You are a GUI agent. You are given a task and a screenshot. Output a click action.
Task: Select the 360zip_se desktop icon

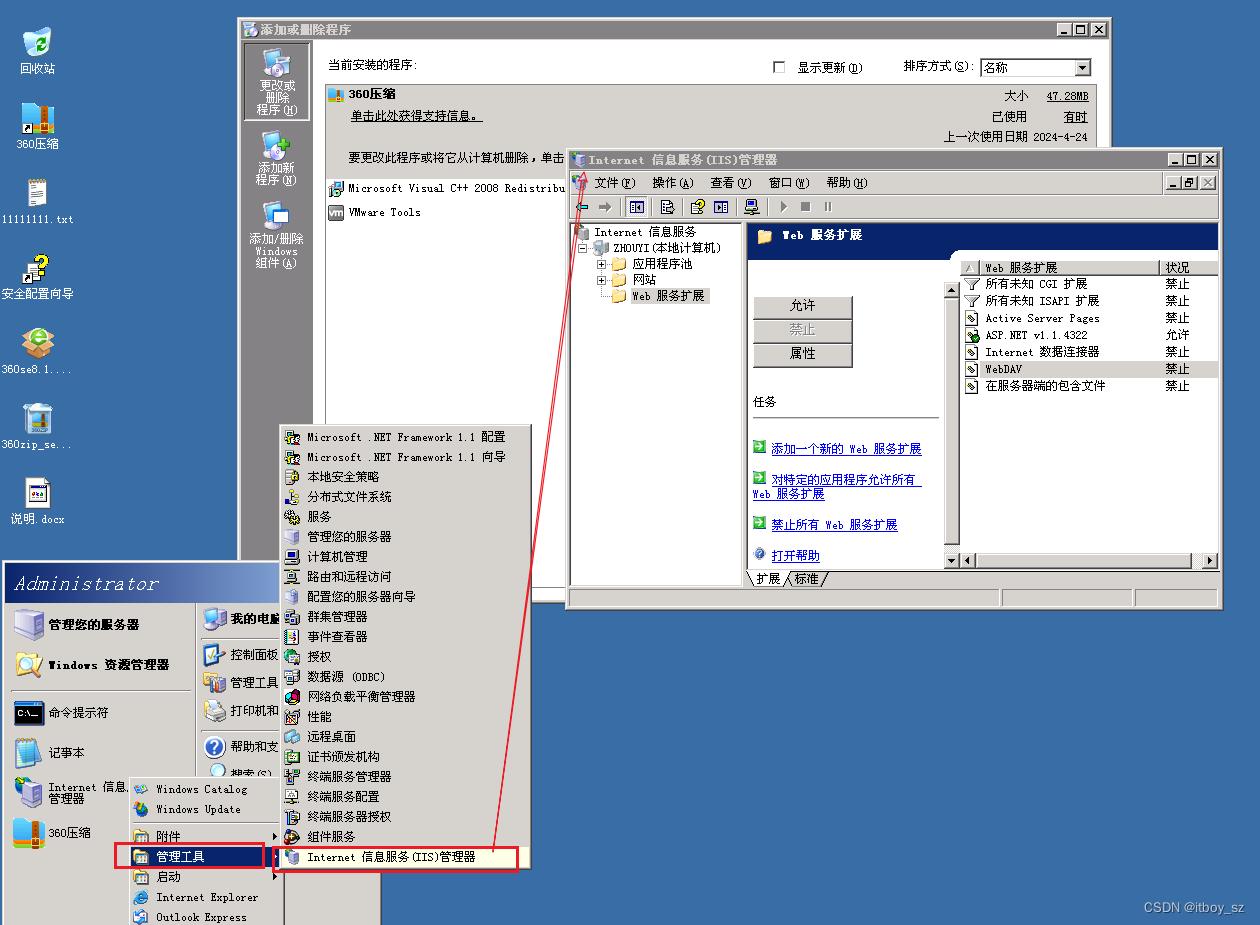click(38, 427)
